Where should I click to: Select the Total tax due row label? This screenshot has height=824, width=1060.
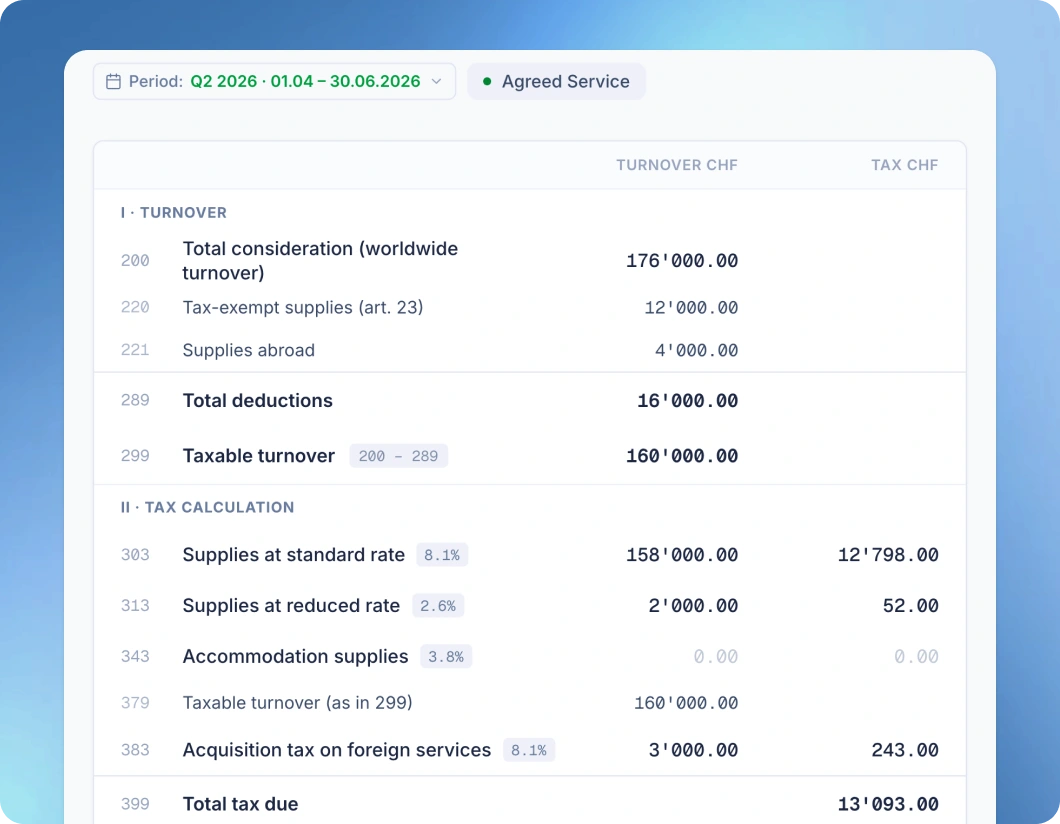240,804
